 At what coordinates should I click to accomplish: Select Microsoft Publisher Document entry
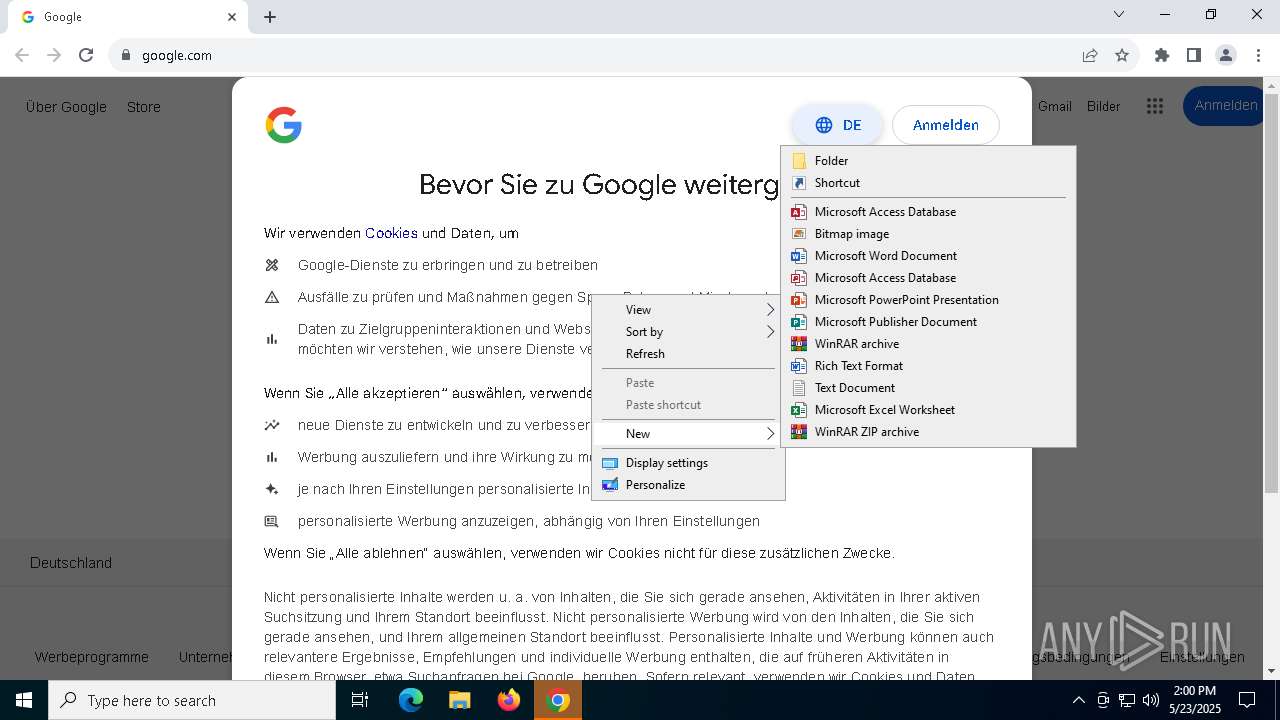(x=928, y=322)
